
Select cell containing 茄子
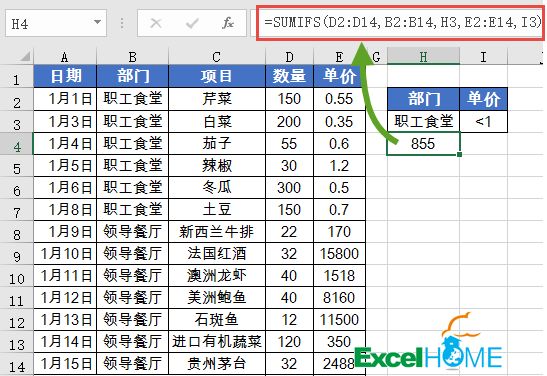tap(217, 143)
